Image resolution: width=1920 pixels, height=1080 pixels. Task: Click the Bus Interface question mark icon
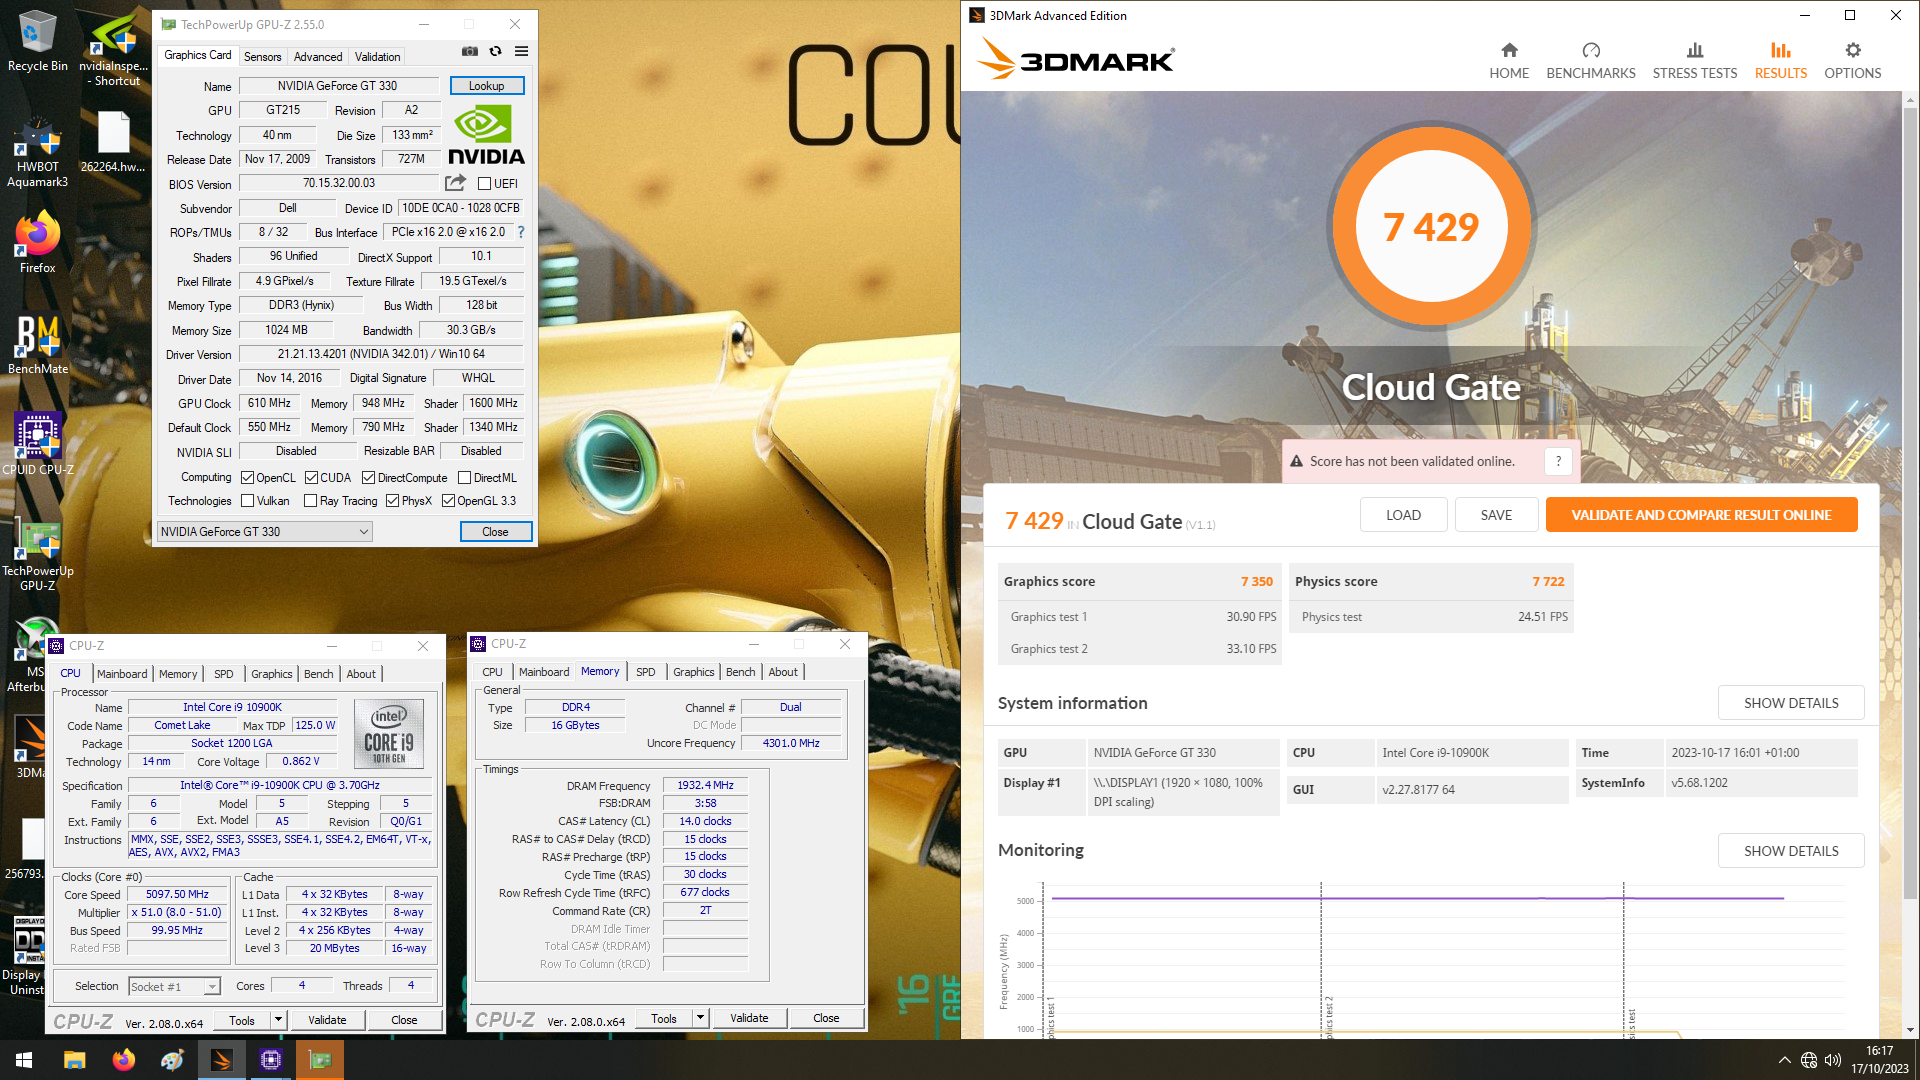pyautogui.click(x=520, y=232)
